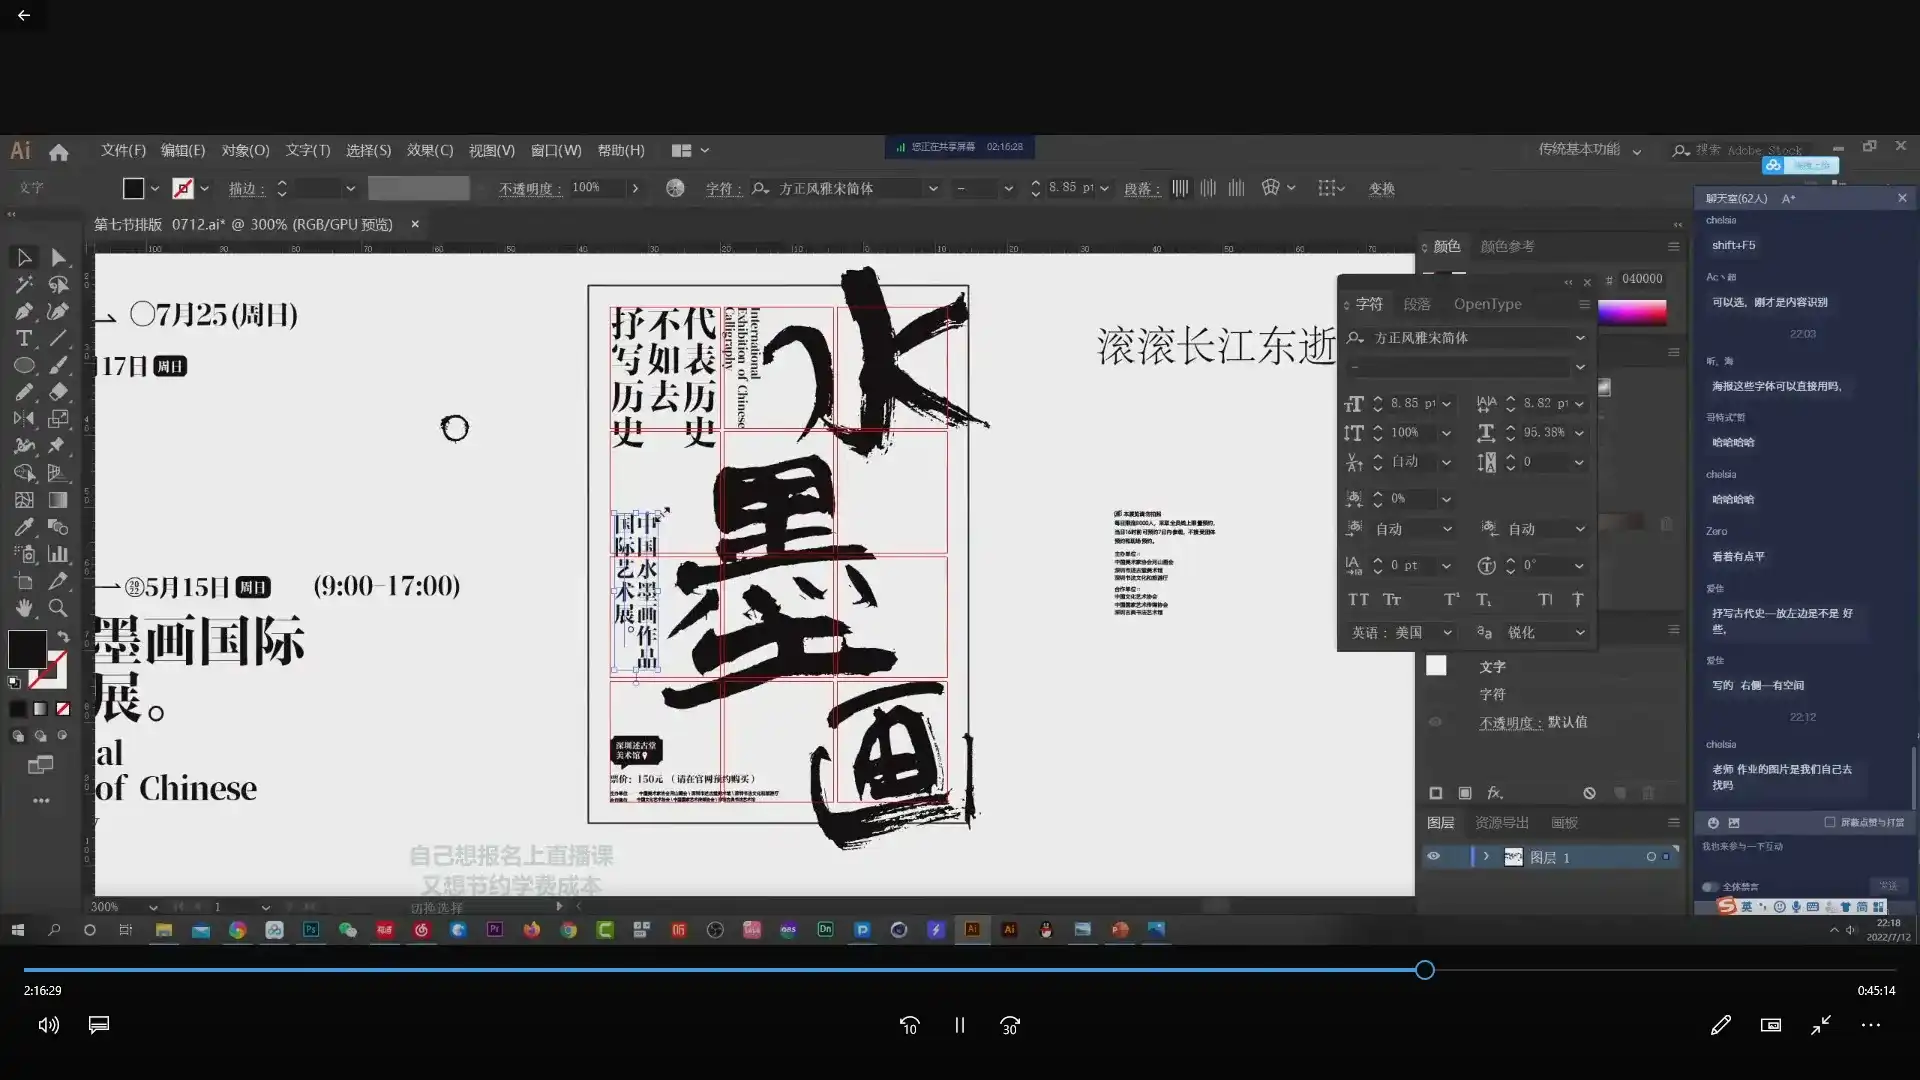Switch to the OpenType tab

coord(1488,304)
